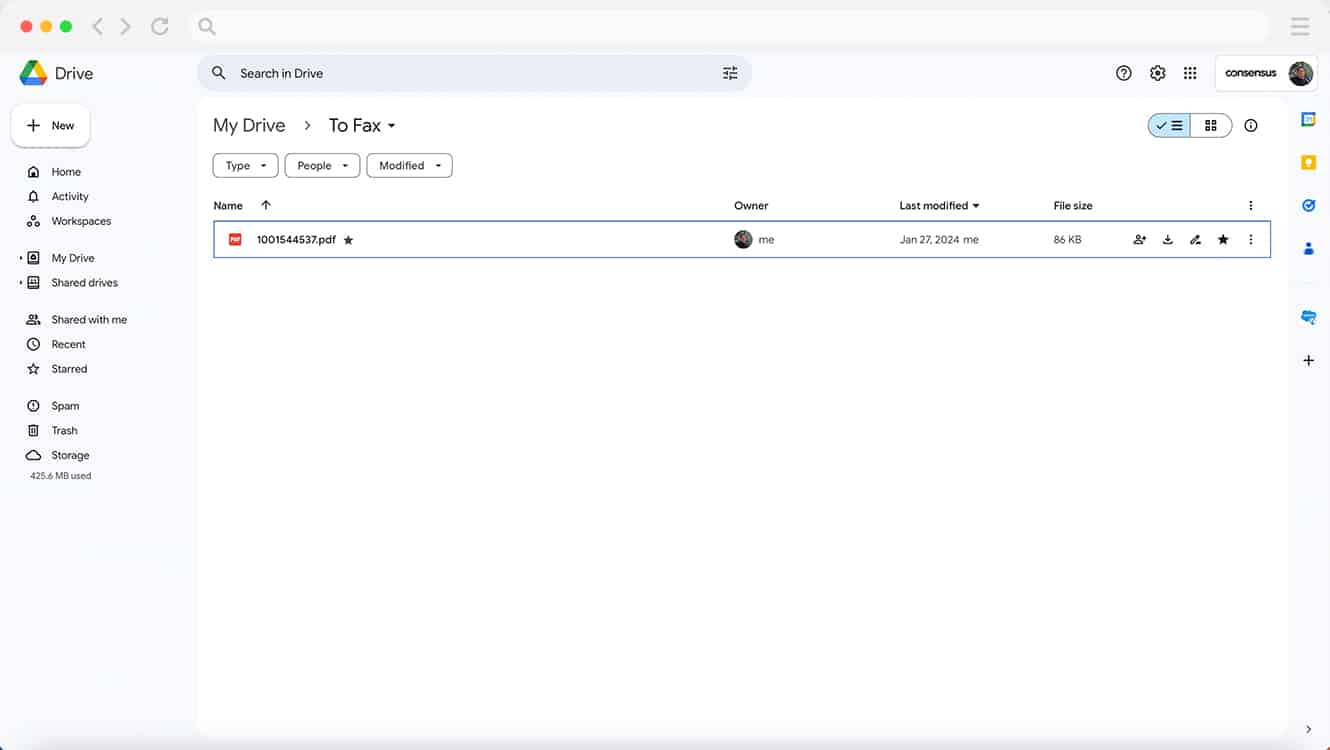Viewport: 1330px width, 750px height.
Task: Open advanced search options in the search bar
Action: 730,72
